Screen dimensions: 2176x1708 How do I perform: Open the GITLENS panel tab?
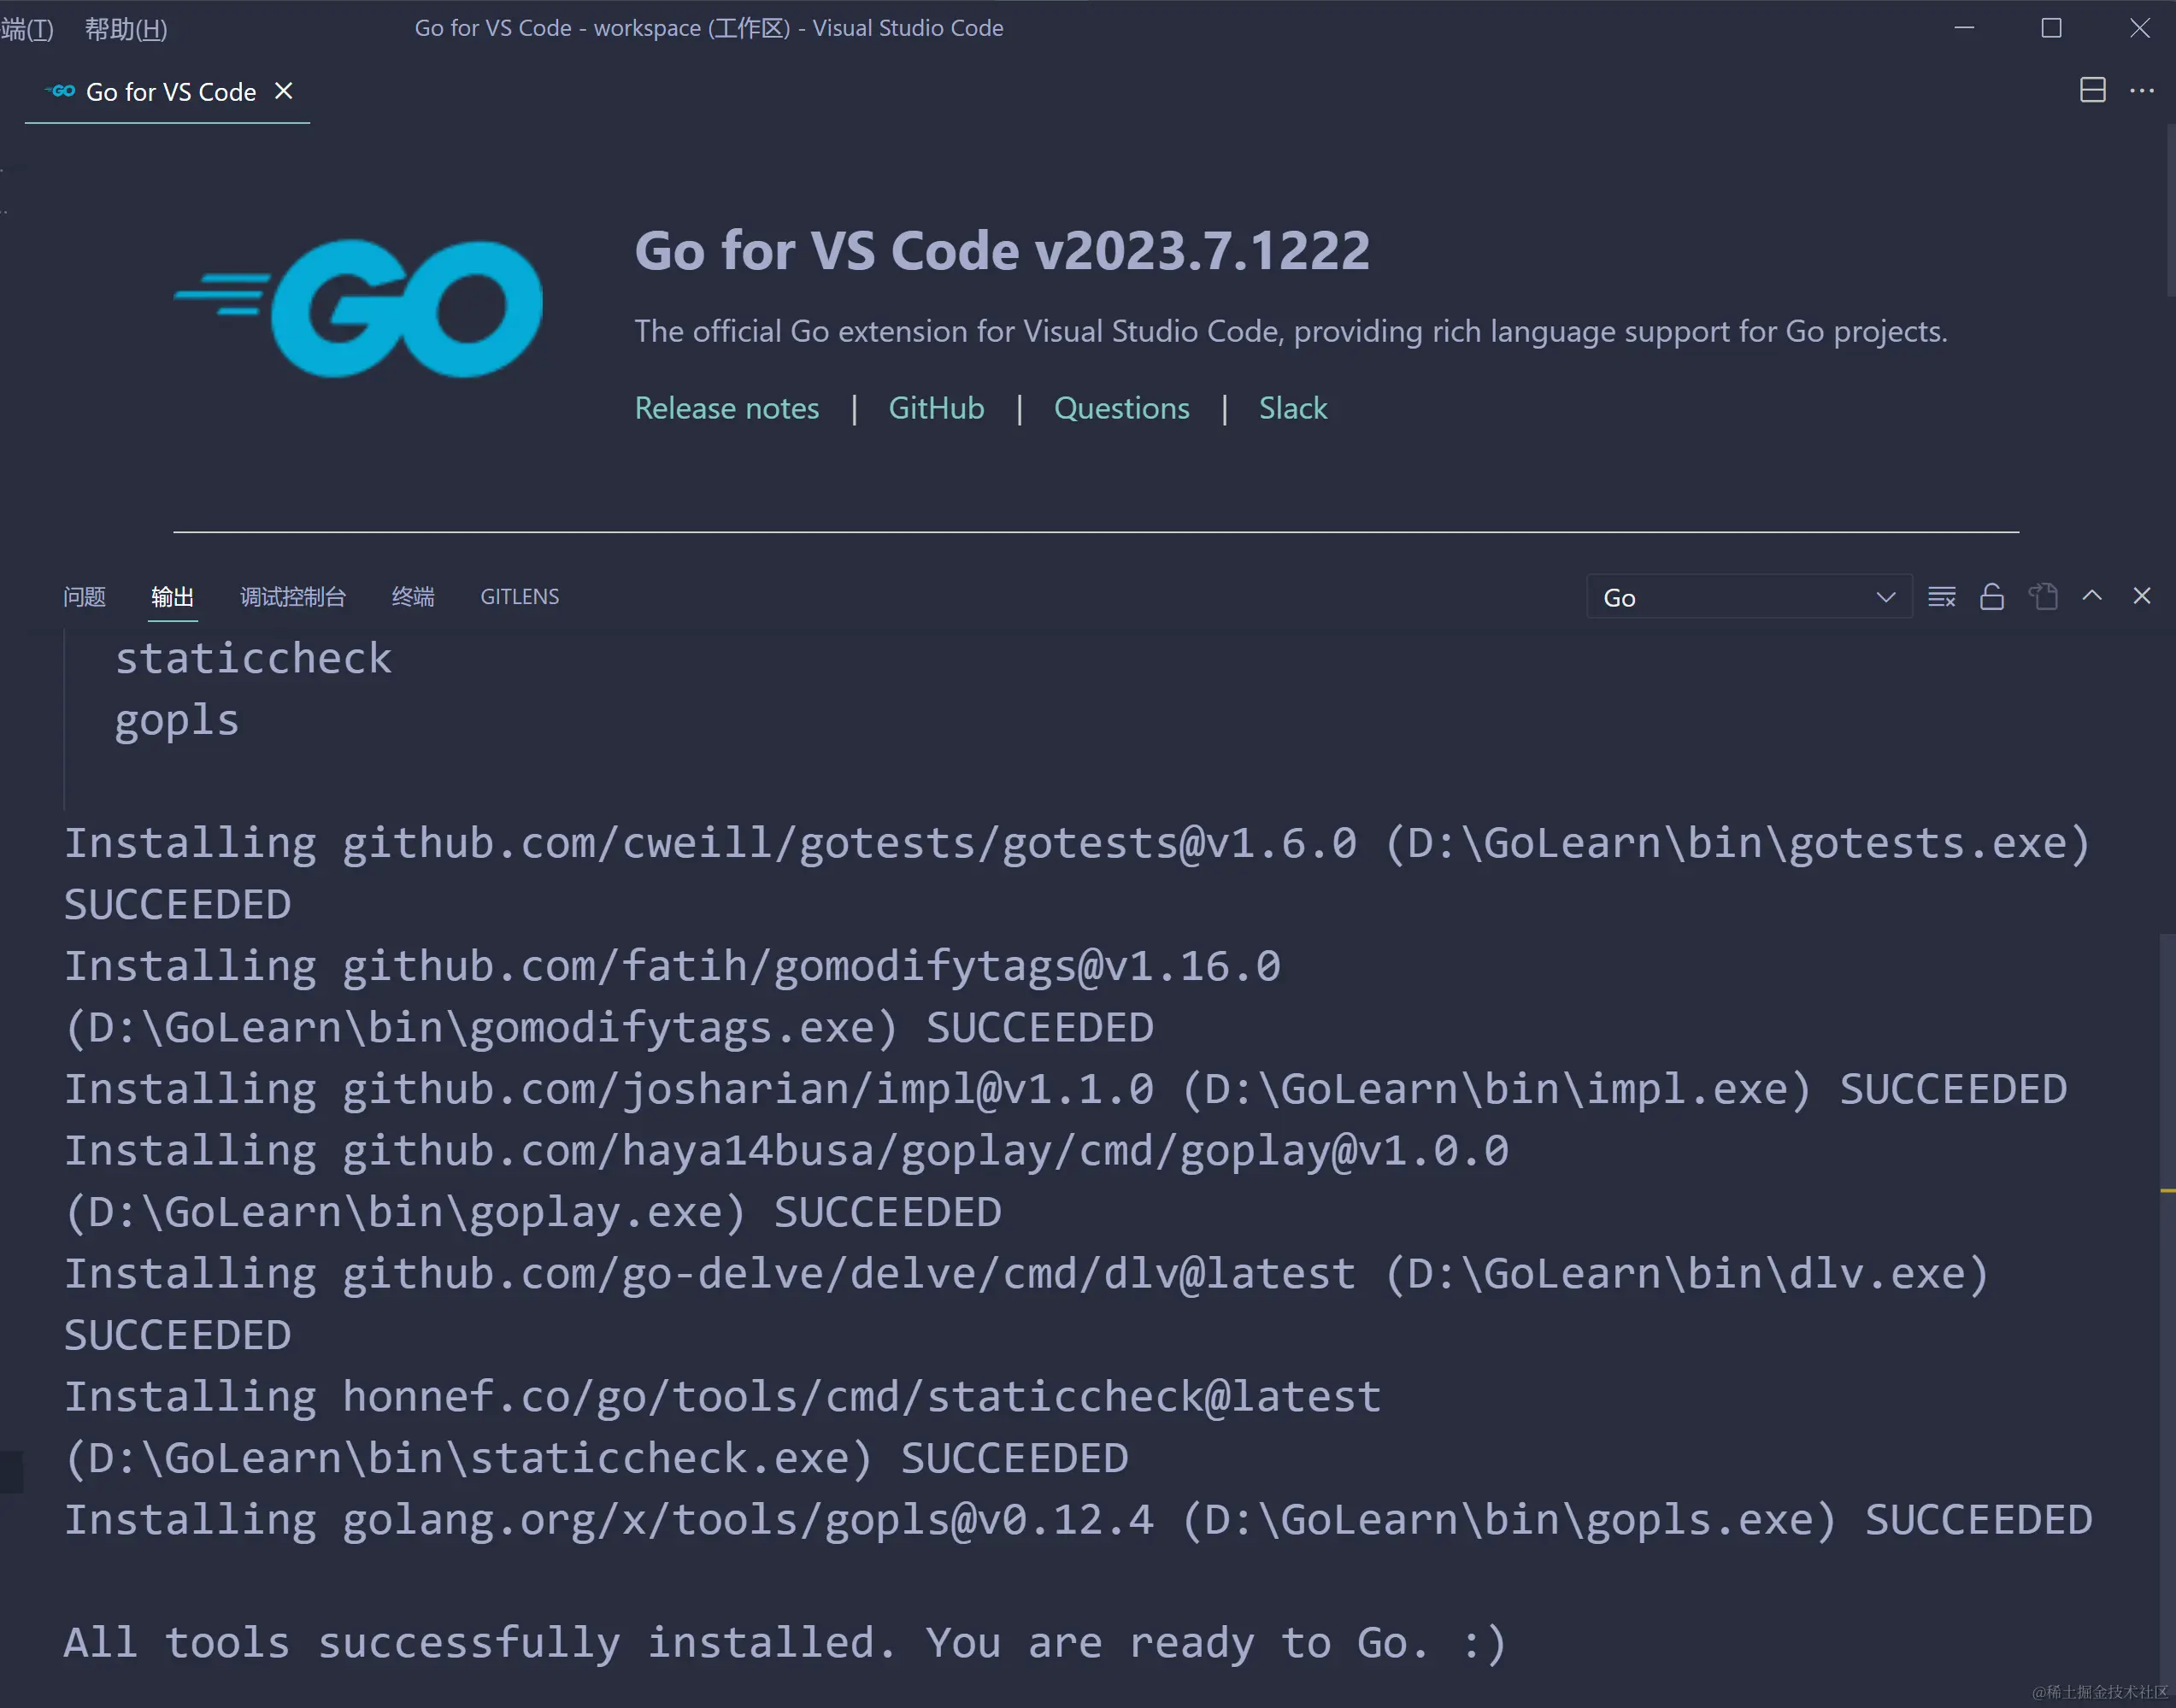[519, 597]
